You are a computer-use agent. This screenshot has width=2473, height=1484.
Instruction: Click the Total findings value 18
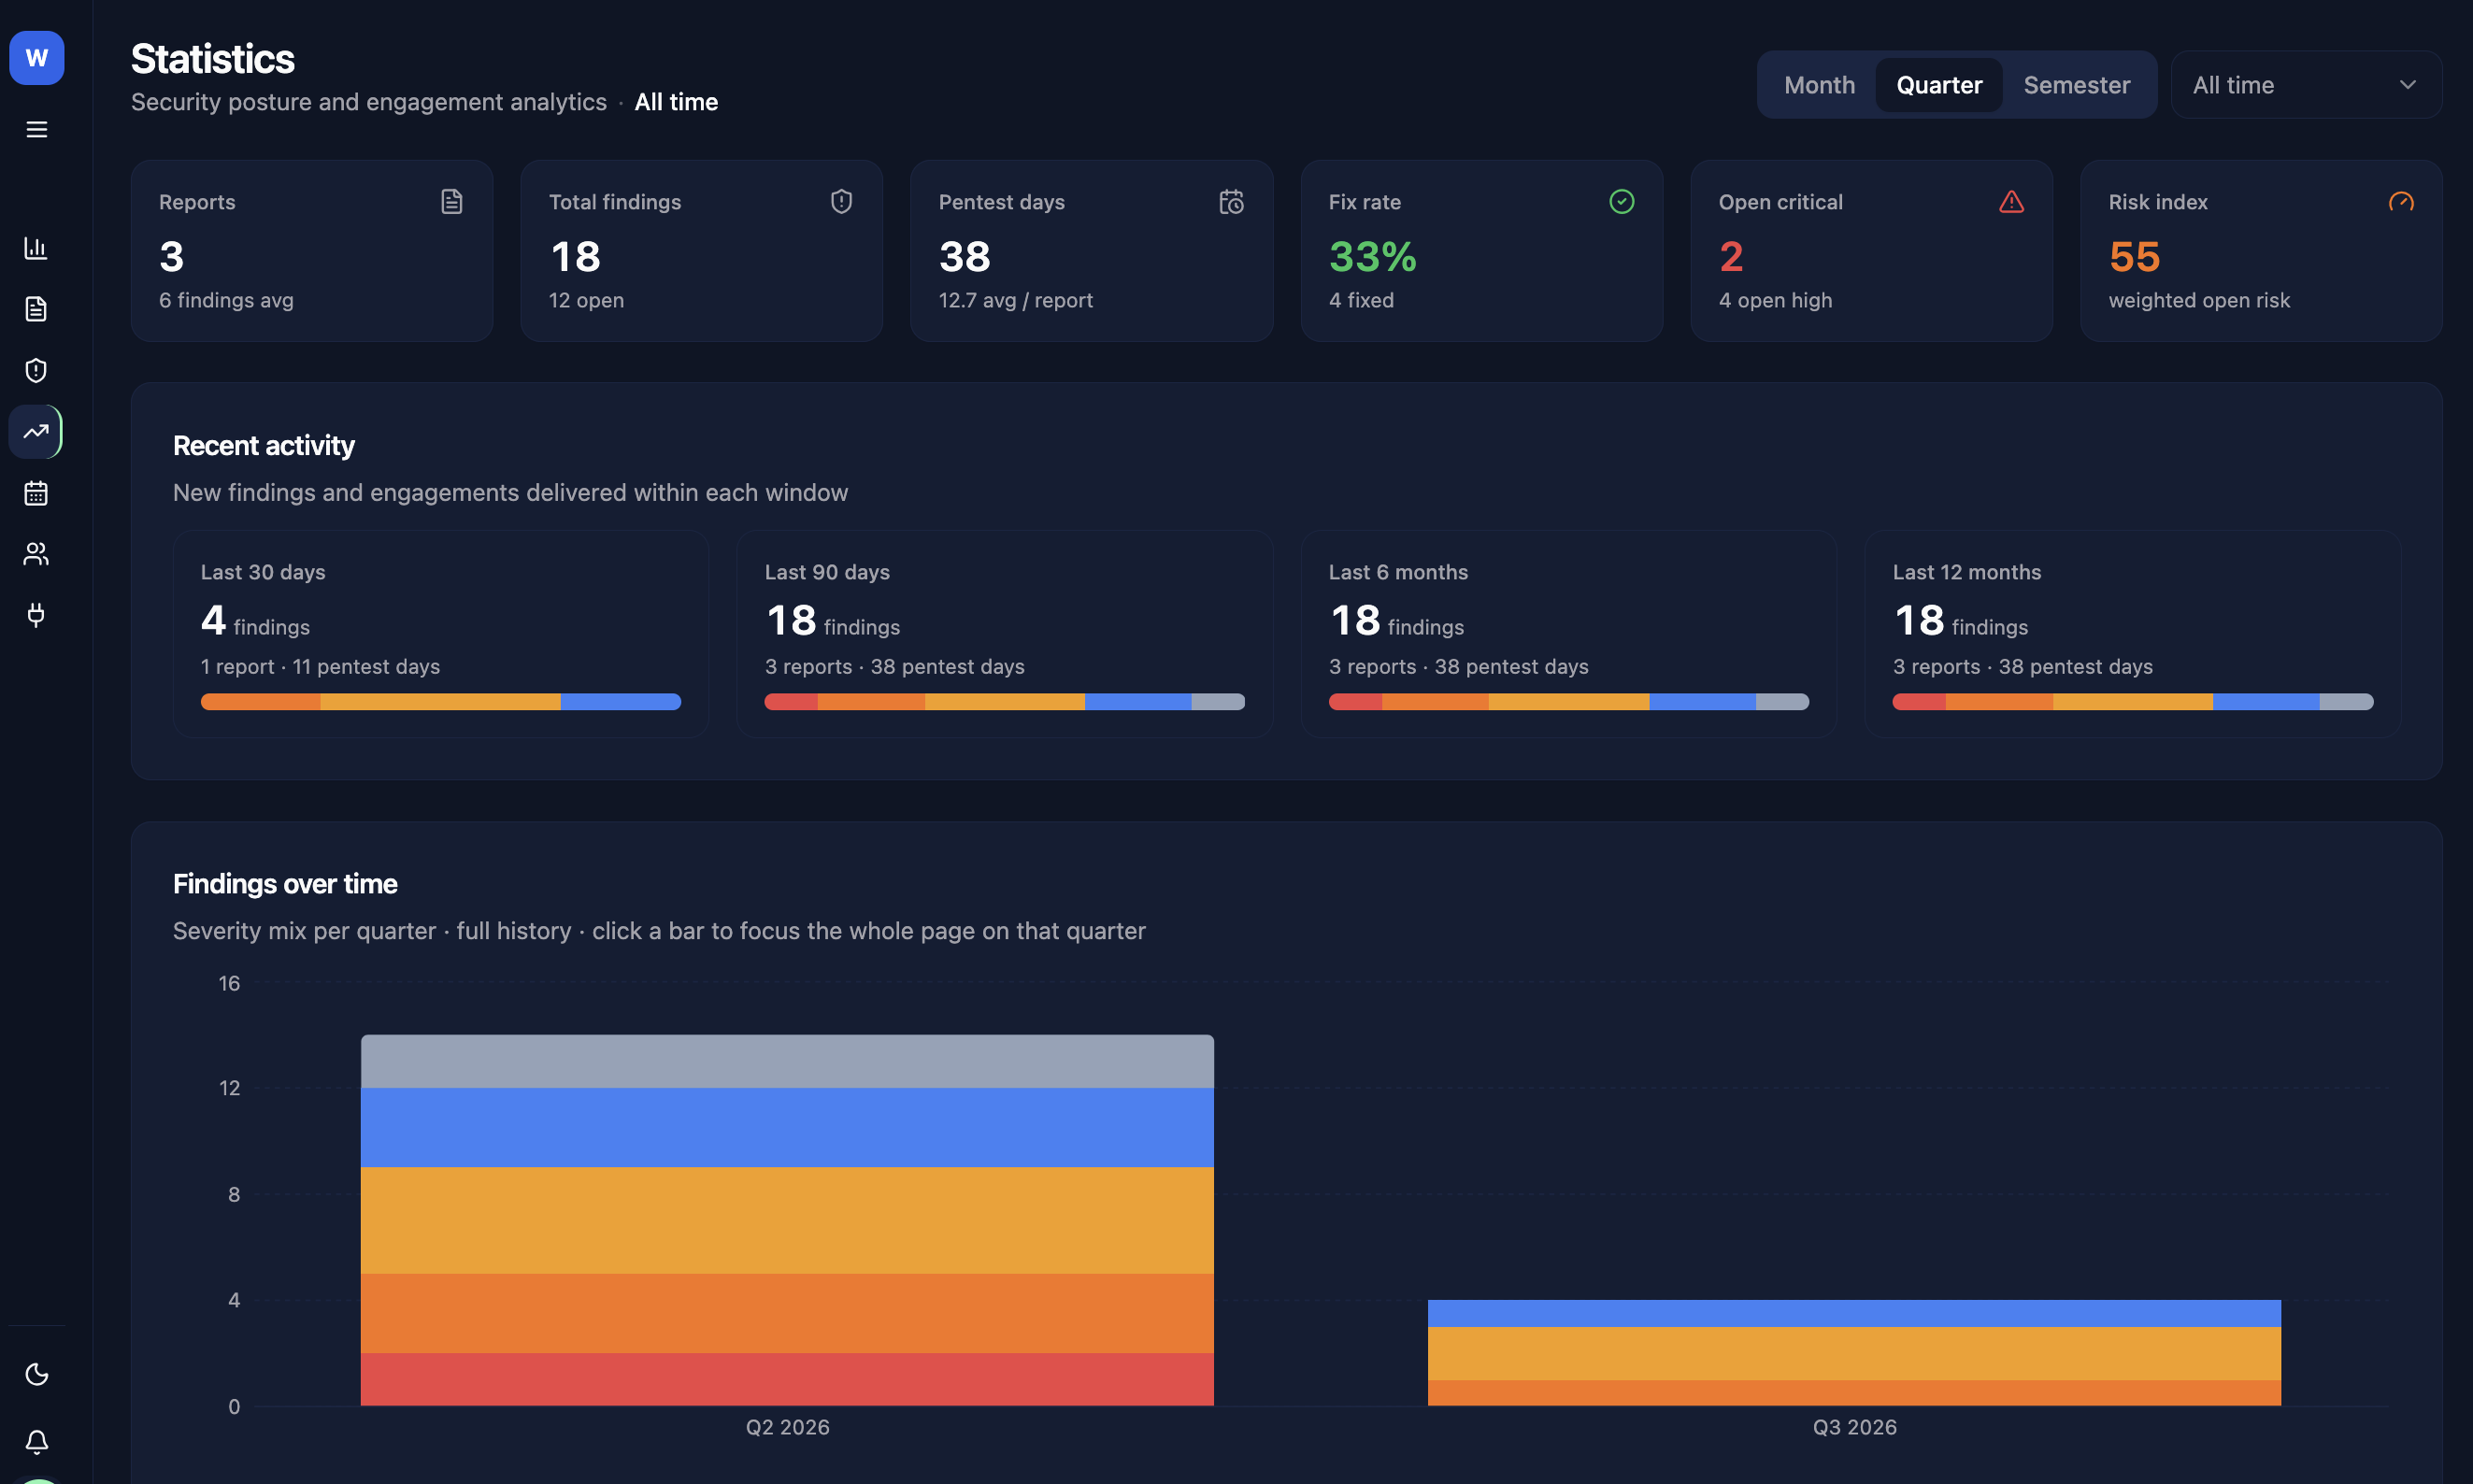(576, 257)
